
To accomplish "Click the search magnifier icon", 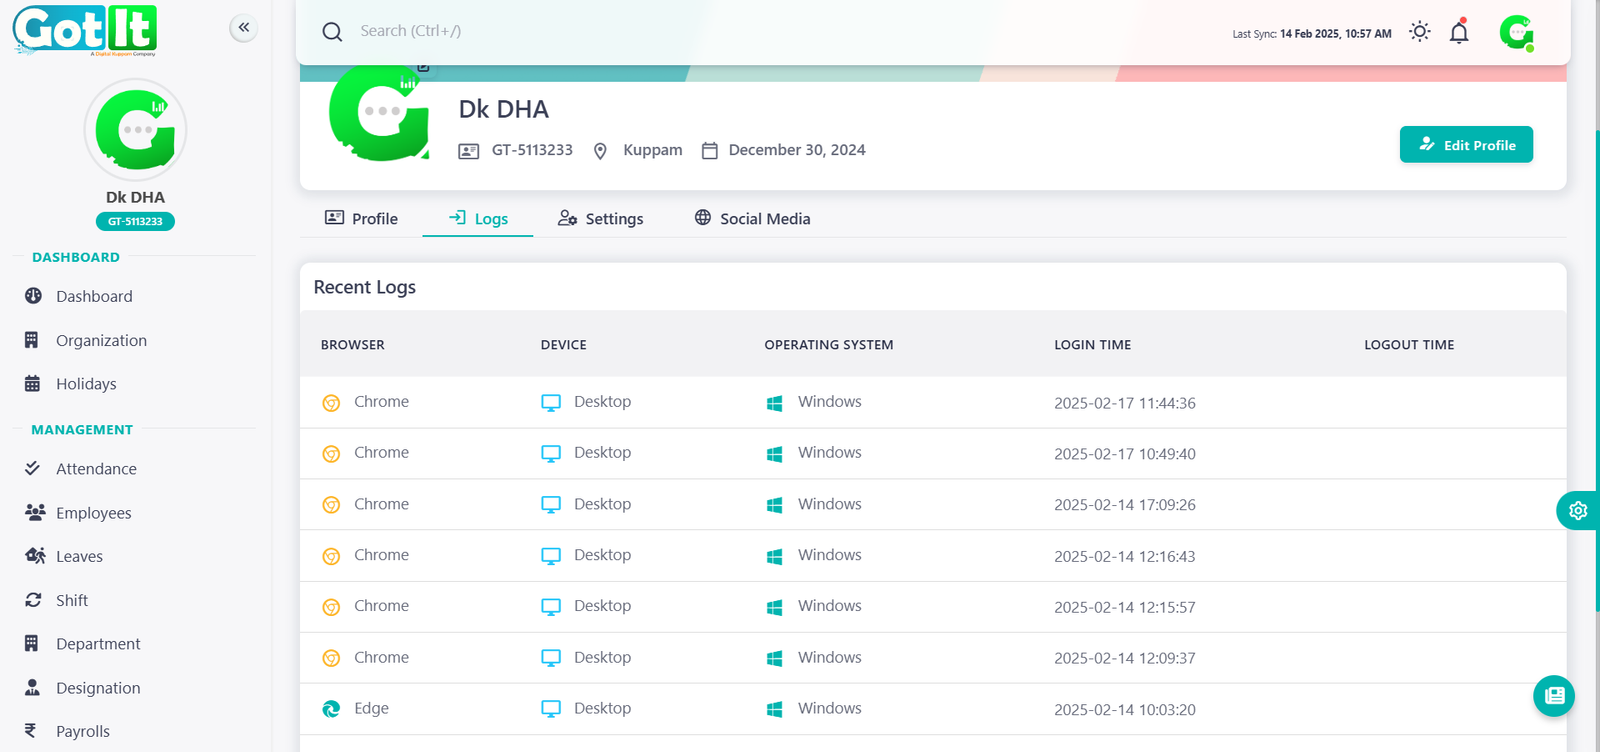I will click(332, 32).
